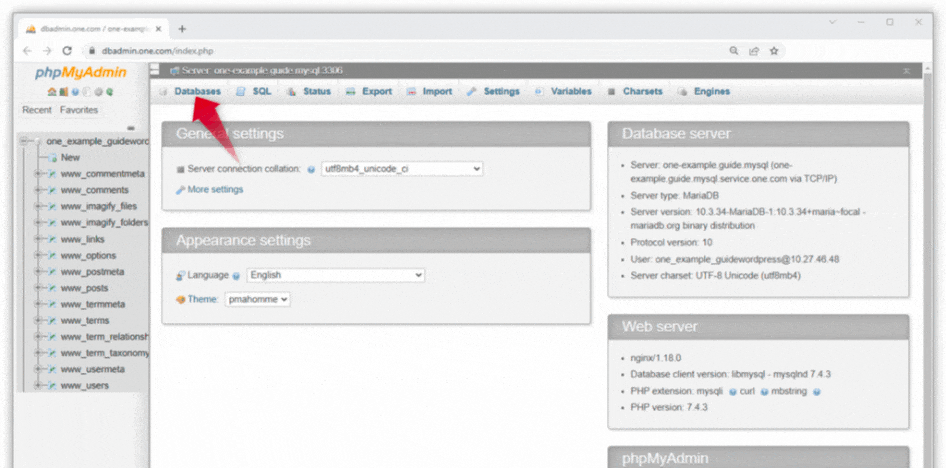The height and width of the screenshot is (468, 946).
Task: Open the Export tab
Action: (x=377, y=92)
